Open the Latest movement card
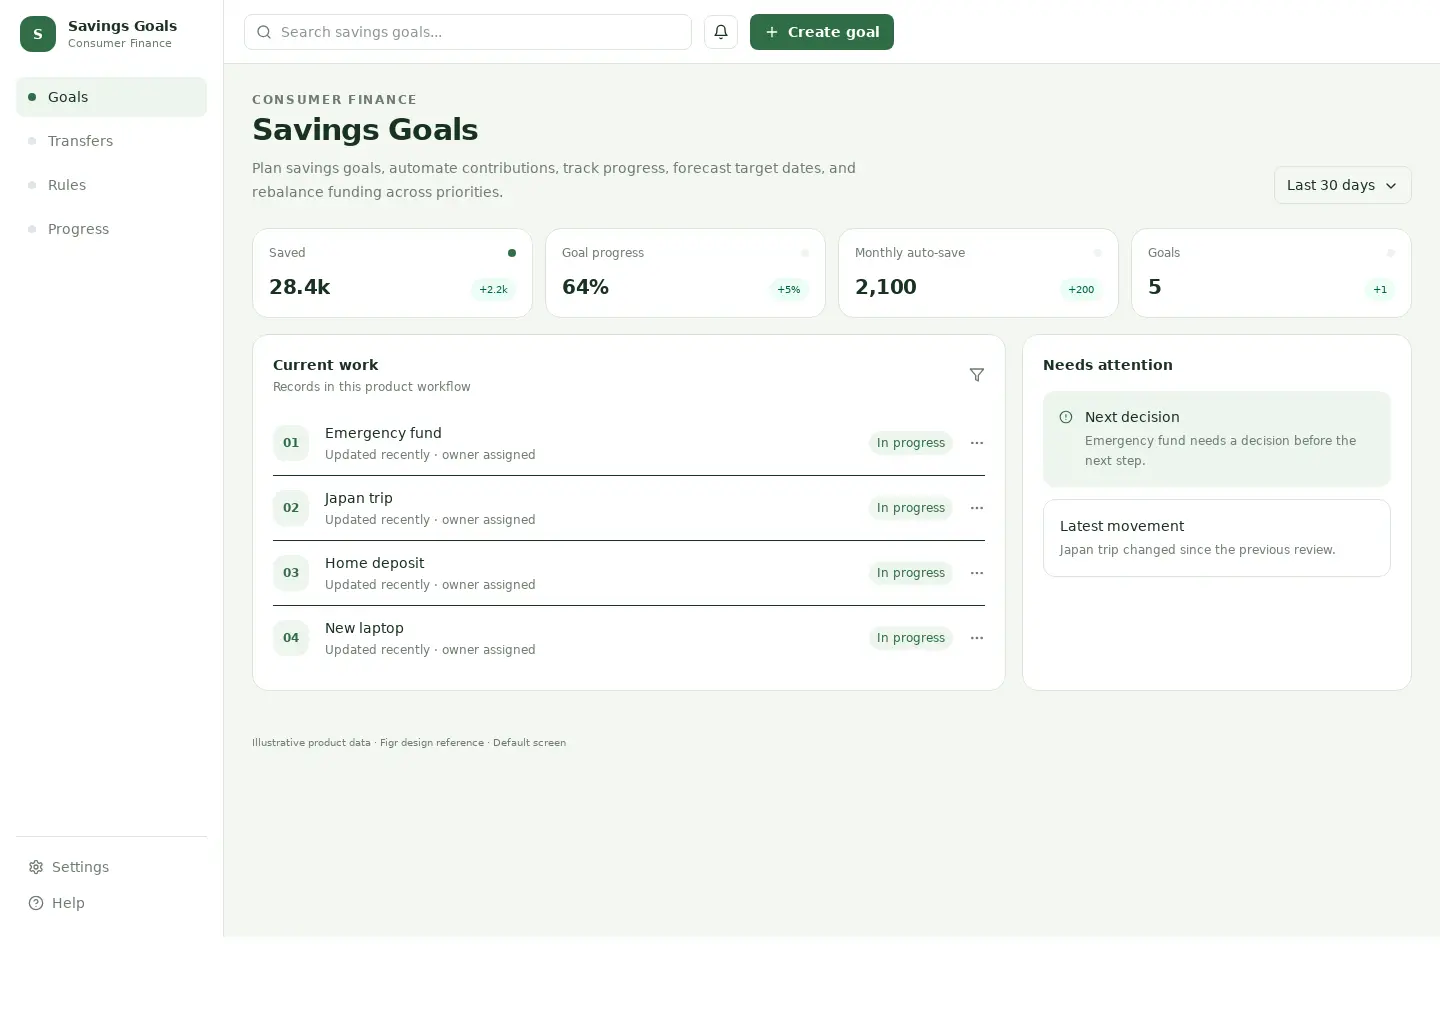Image resolution: width=1440 pixels, height=1024 pixels. tap(1217, 538)
